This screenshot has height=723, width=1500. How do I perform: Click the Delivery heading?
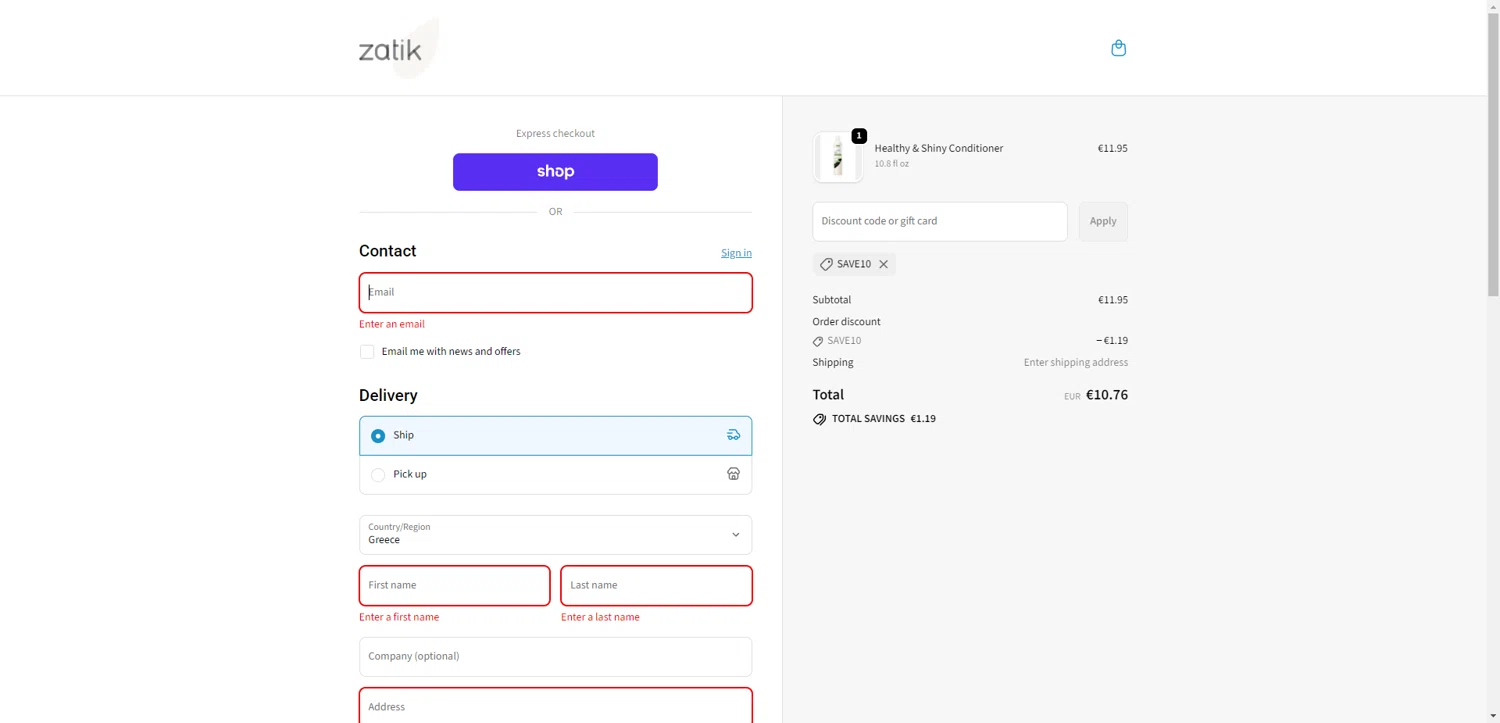tap(388, 396)
